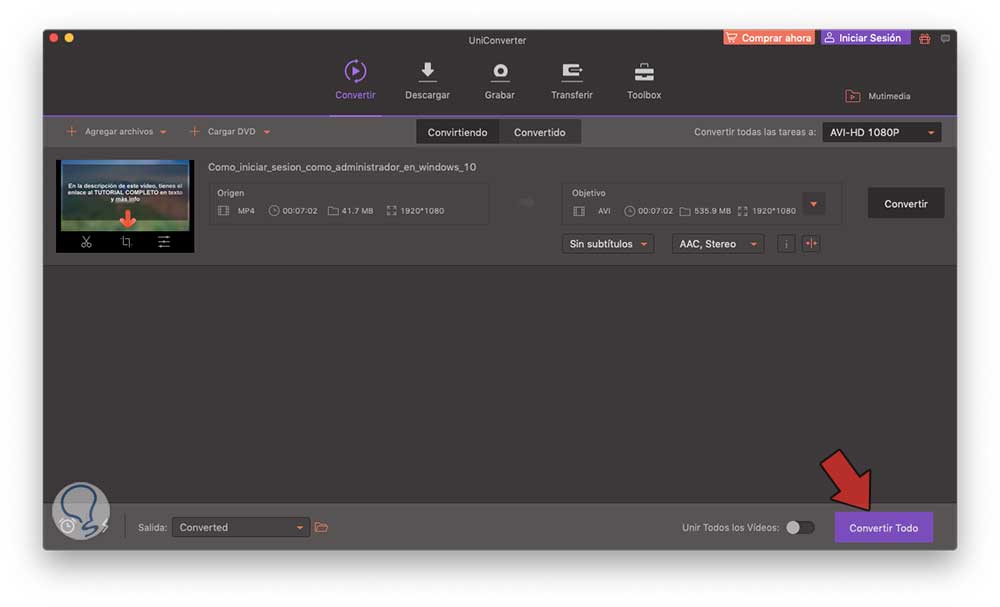Click the media info icon
1000x607 pixels.
coord(786,244)
